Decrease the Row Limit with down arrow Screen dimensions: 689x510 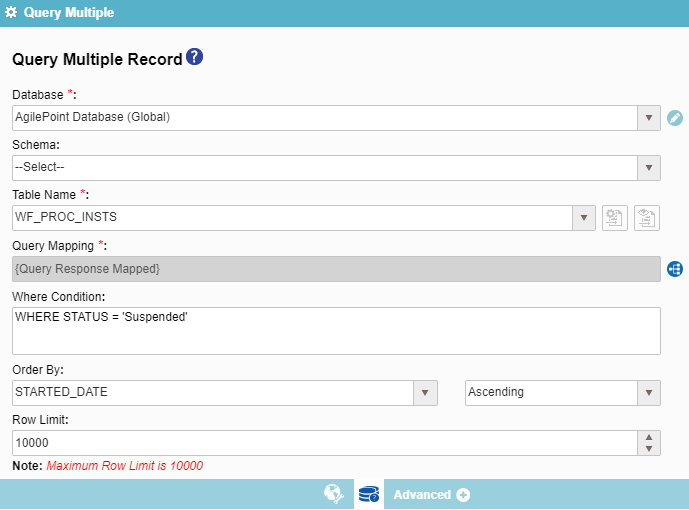tap(649, 449)
